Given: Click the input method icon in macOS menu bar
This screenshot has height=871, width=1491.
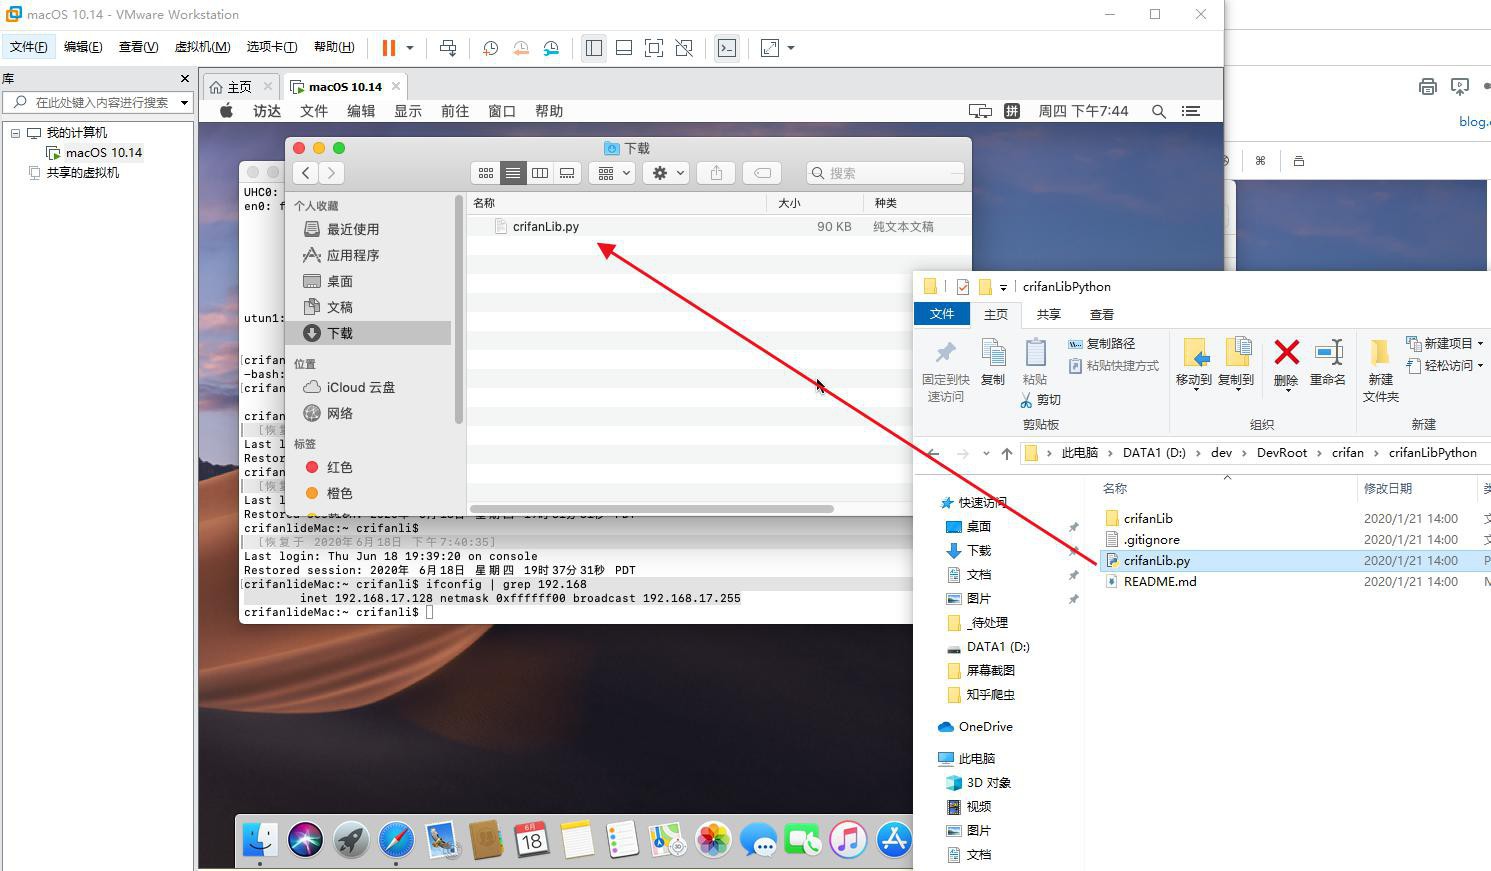Looking at the screenshot, I should 1012,111.
